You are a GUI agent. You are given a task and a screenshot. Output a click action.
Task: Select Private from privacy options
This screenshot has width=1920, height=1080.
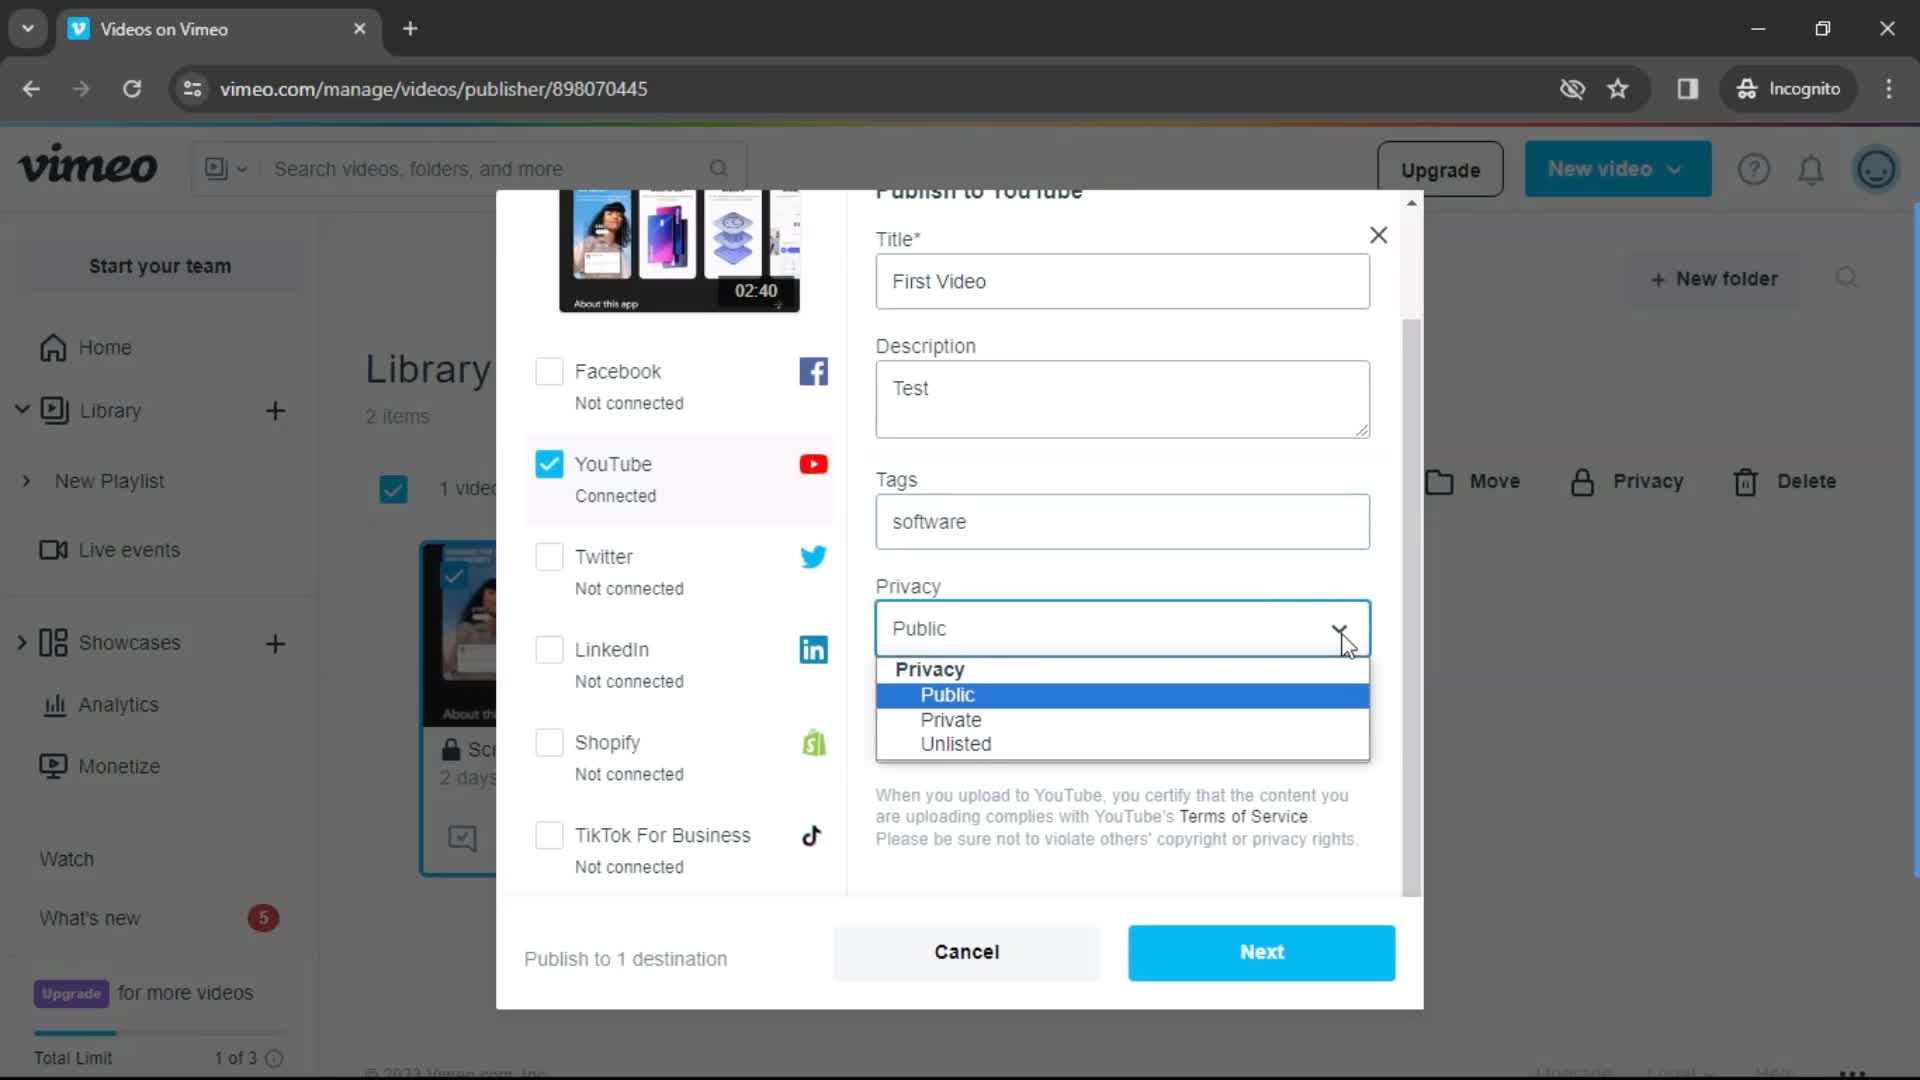(x=952, y=720)
